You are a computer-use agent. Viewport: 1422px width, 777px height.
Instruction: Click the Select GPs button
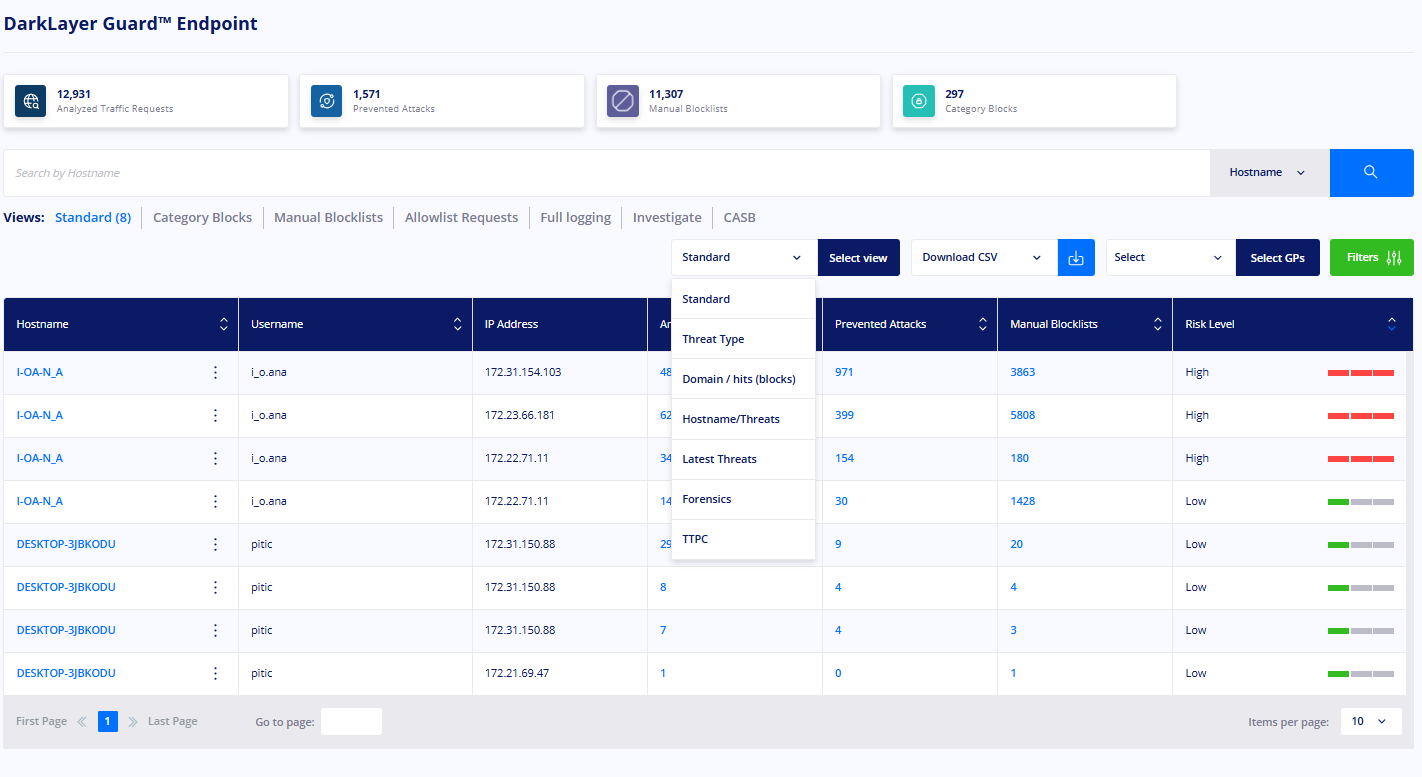(x=1278, y=258)
